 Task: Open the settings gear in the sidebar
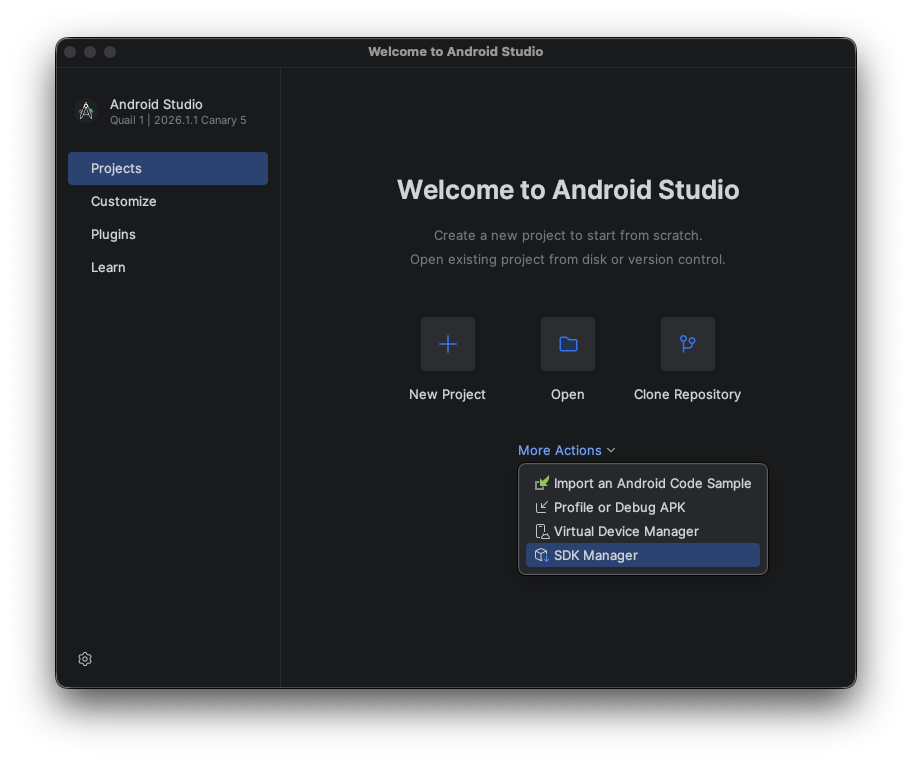85,658
